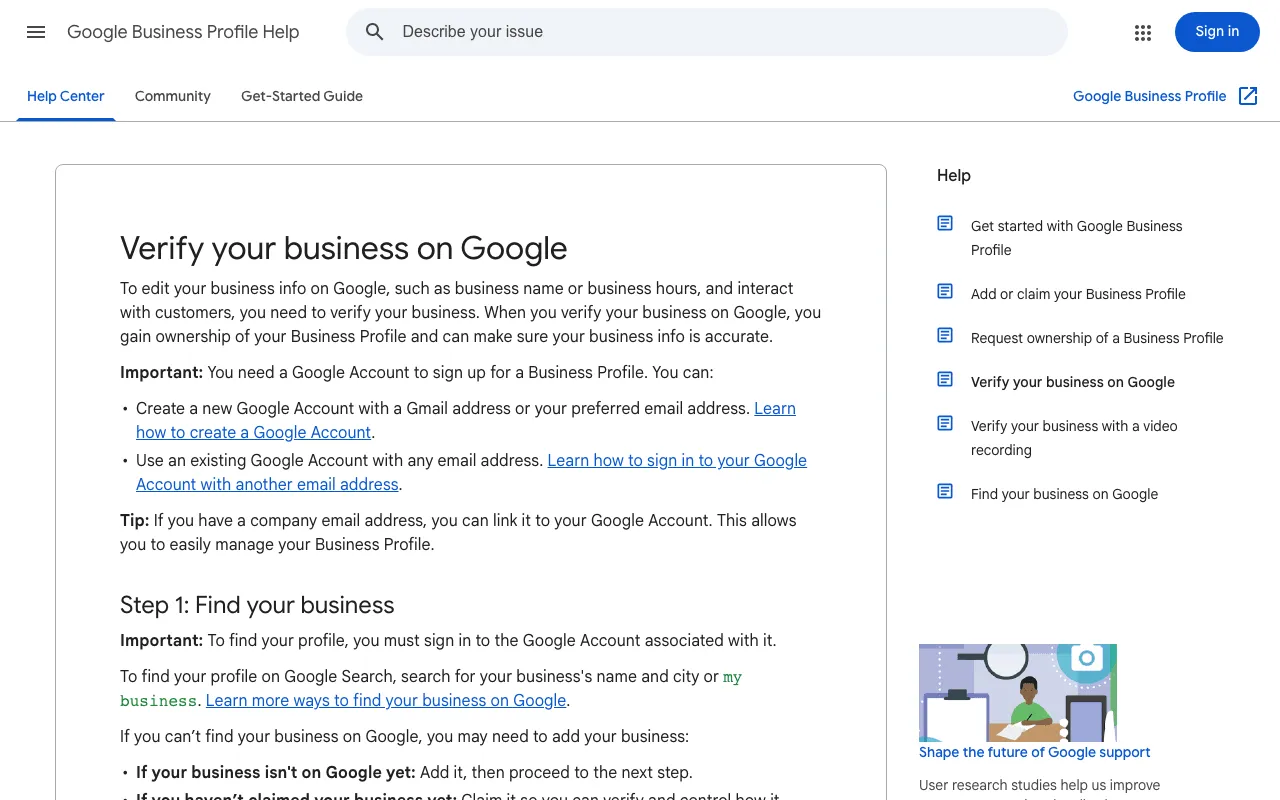The height and width of the screenshot is (800, 1280).
Task: Open Learn more ways to find your business link
Action: click(x=386, y=700)
